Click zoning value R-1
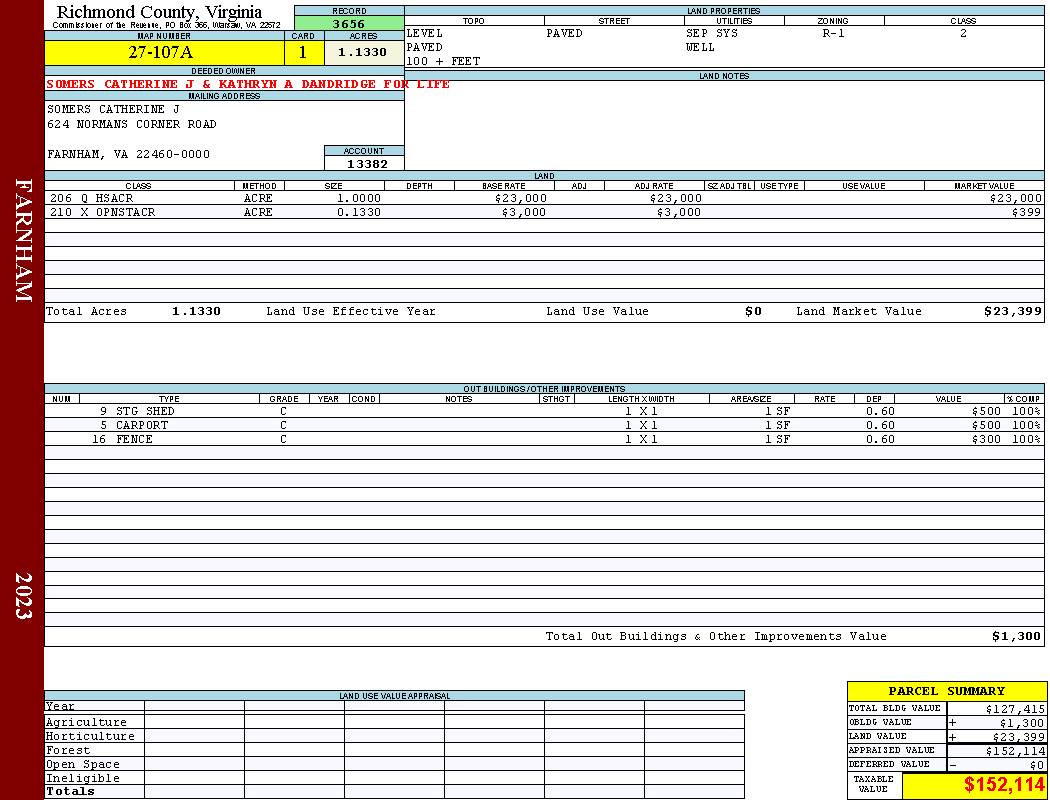This screenshot has height=800, width=1050. coord(834,33)
